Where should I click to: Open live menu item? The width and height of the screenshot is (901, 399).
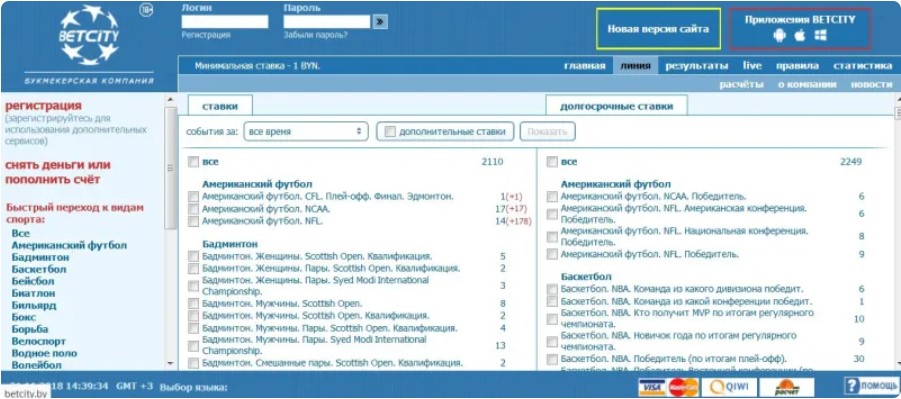[x=752, y=66]
